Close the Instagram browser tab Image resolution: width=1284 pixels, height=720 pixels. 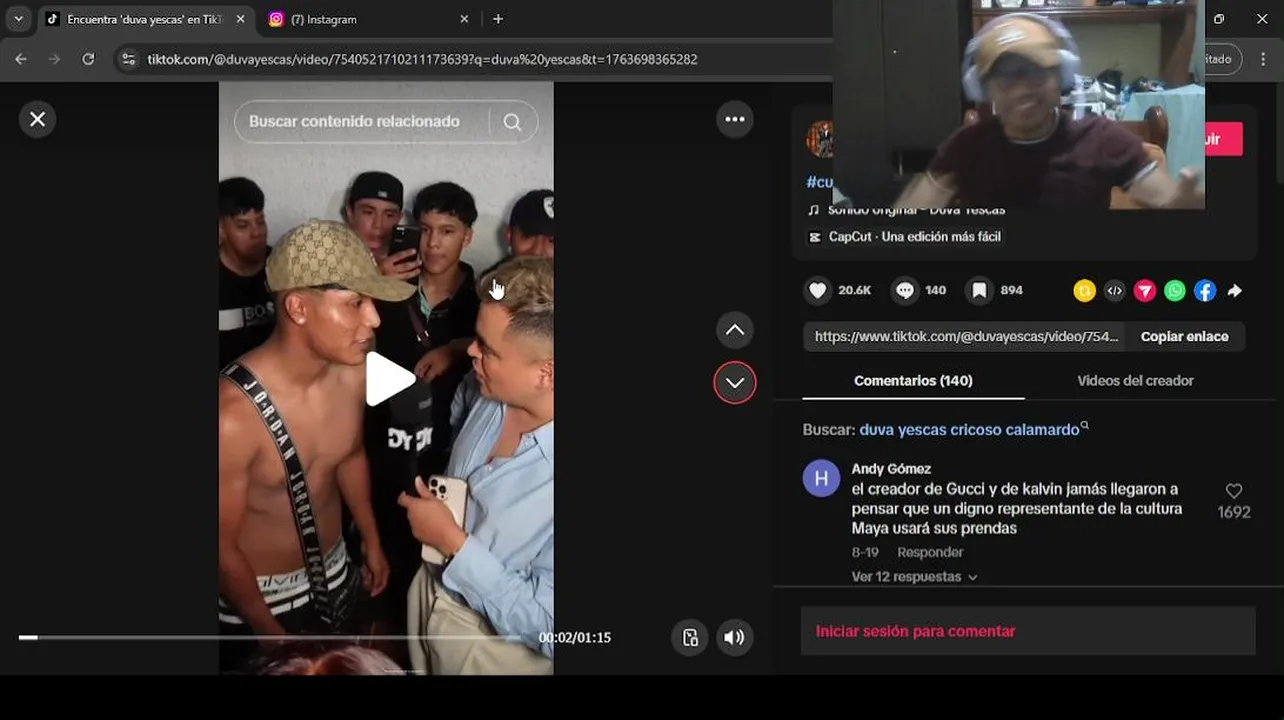pos(464,19)
